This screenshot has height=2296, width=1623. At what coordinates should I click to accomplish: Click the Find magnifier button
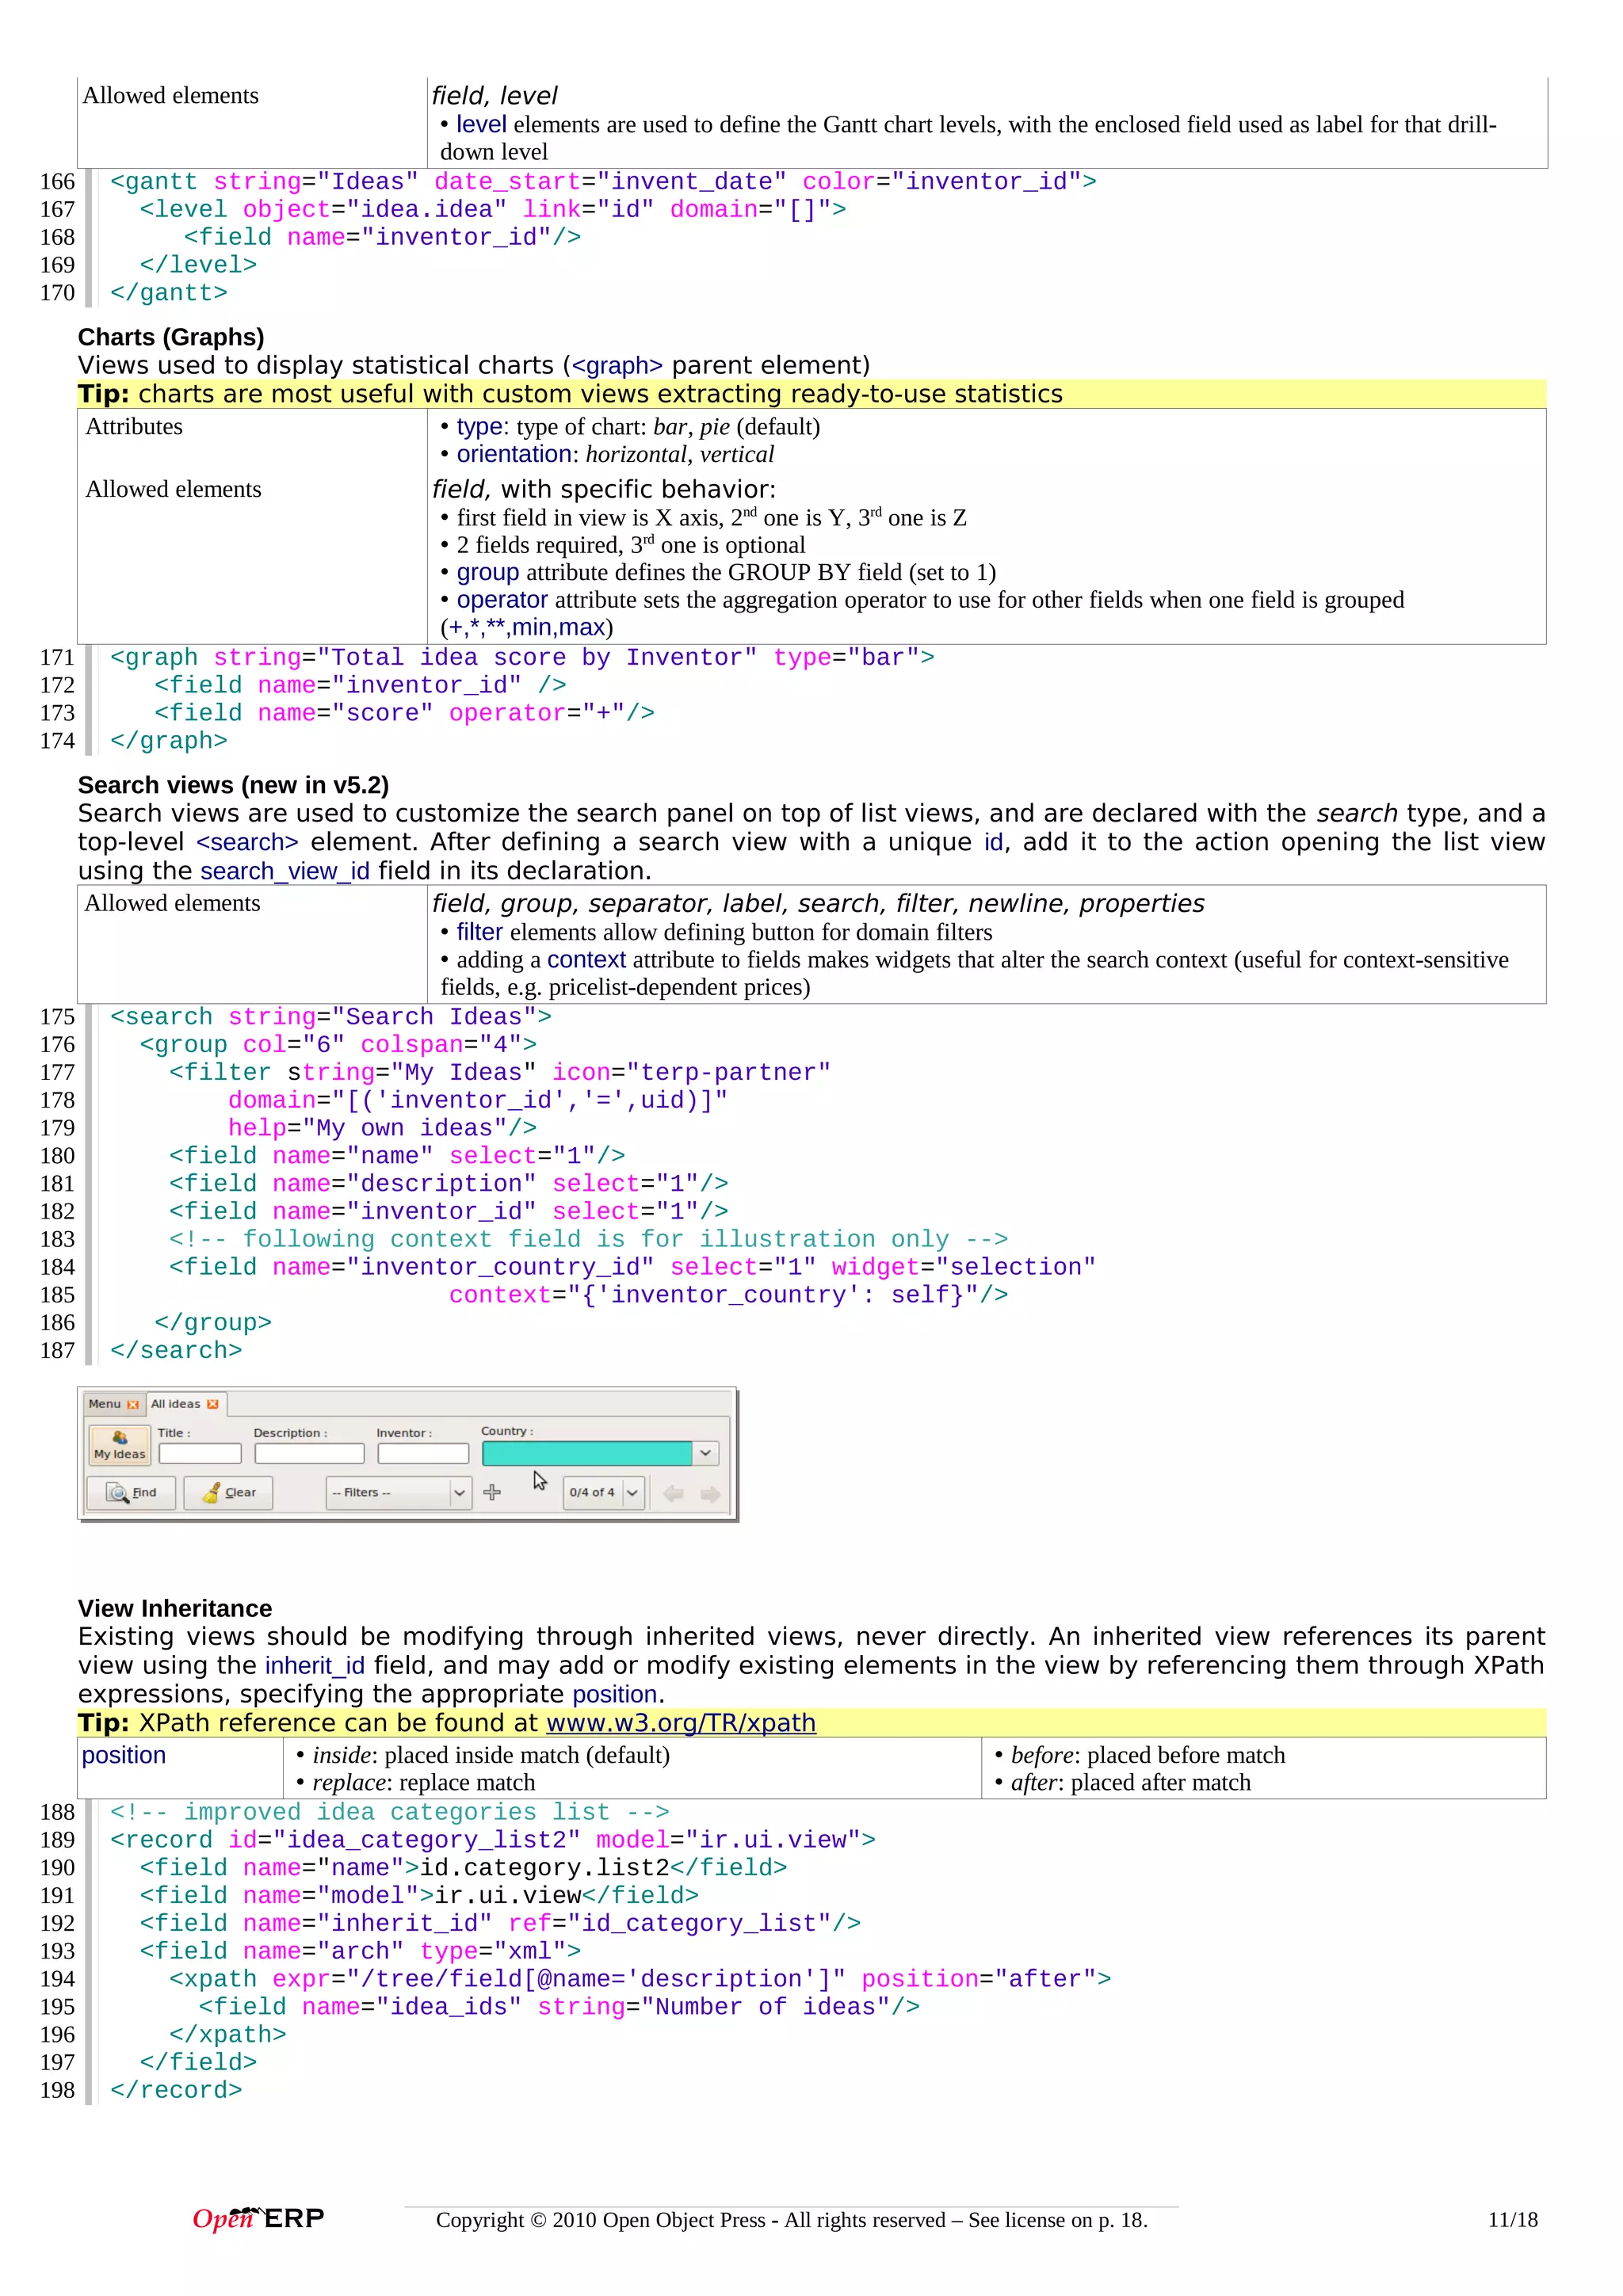132,1492
